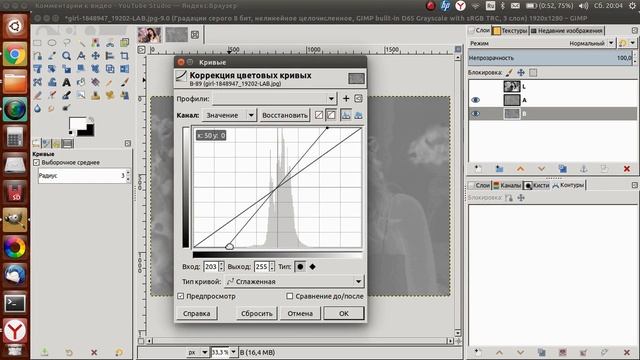
Task: Switch to Кисти tab
Action: tap(537, 185)
